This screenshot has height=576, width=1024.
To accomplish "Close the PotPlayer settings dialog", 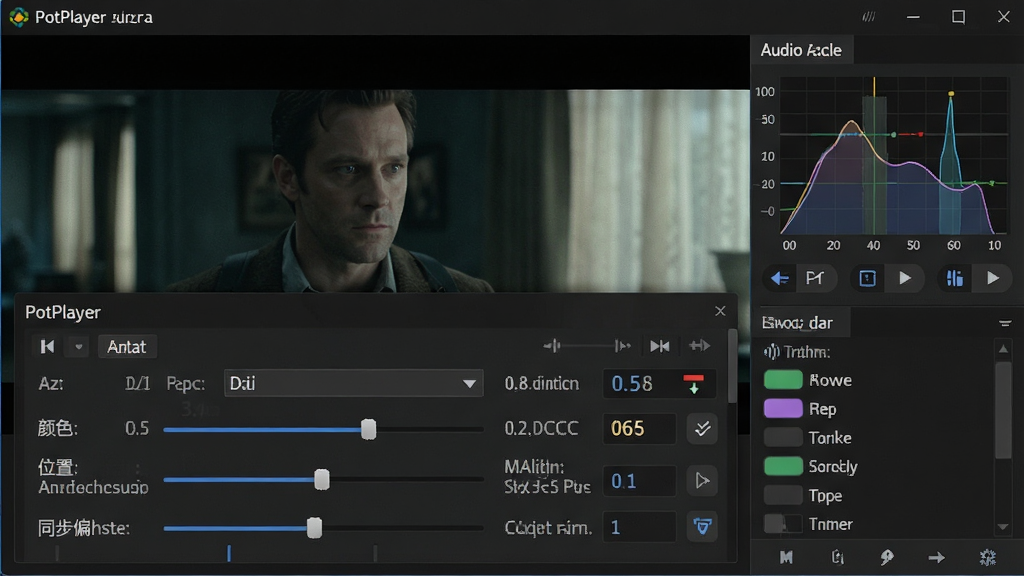I will 720,311.
